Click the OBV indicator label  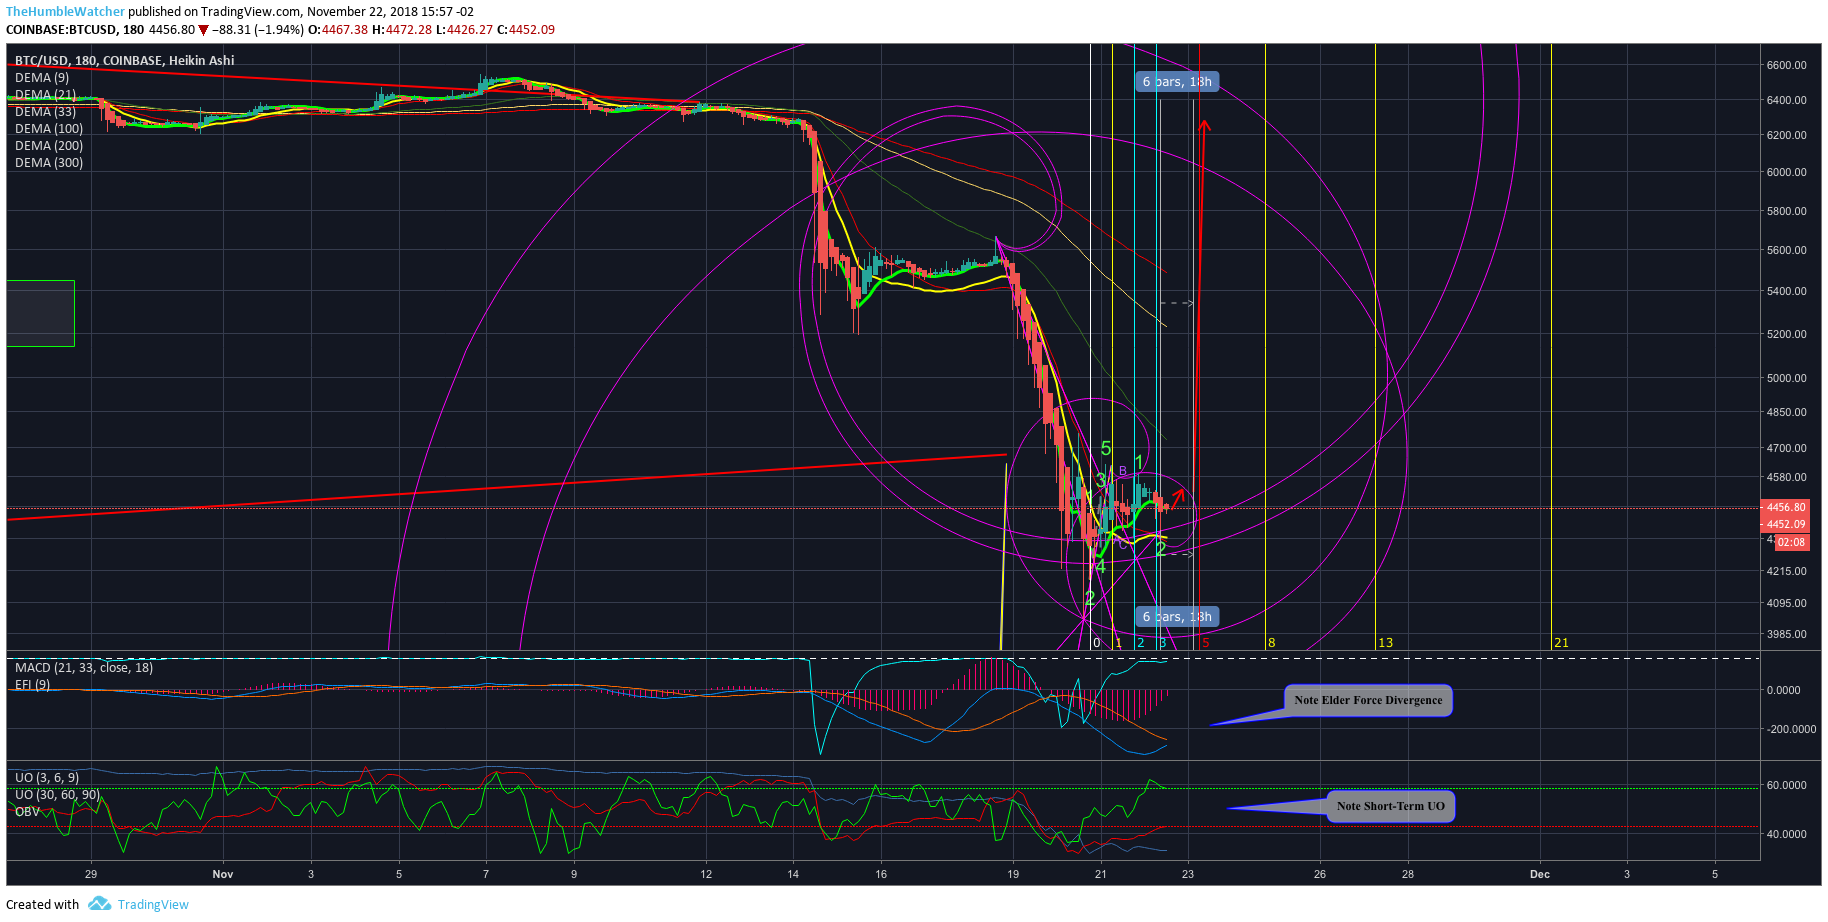(x=28, y=812)
